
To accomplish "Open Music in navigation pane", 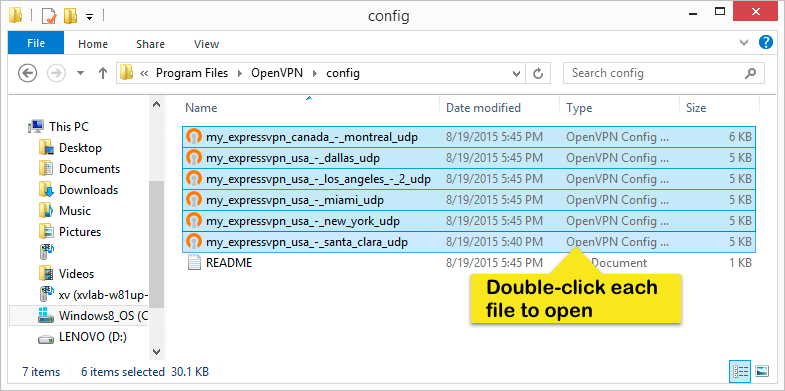I will (75, 211).
